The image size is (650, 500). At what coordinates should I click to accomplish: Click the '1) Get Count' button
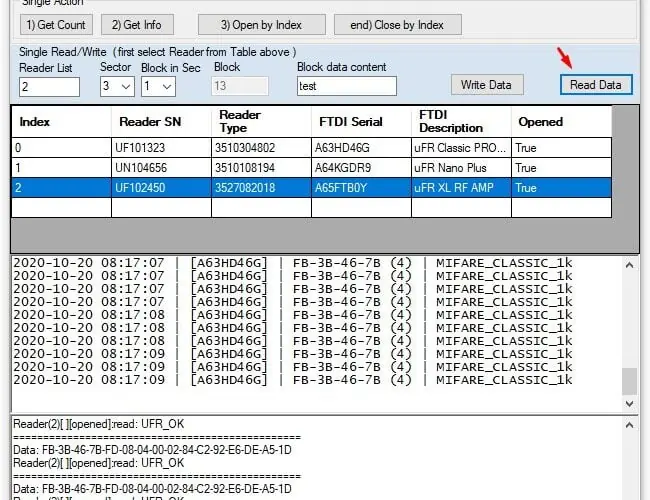56,24
